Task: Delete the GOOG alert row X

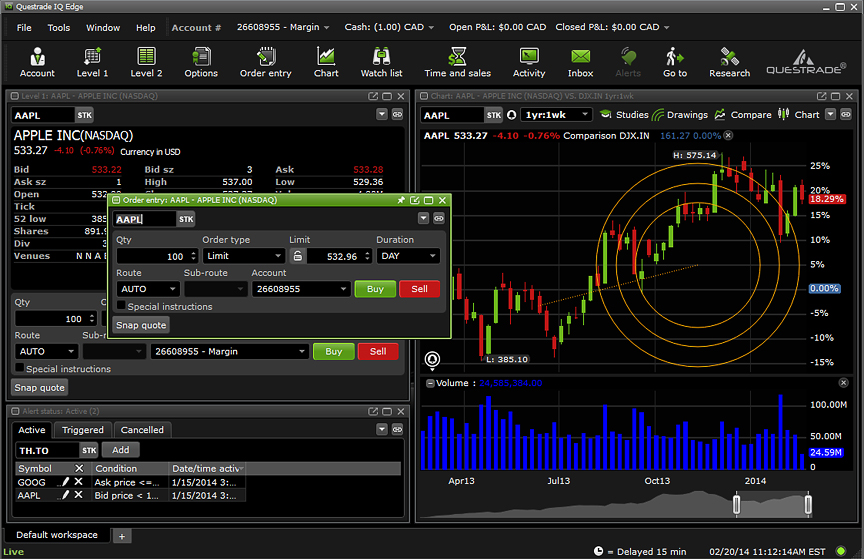Action: pyautogui.click(x=79, y=482)
